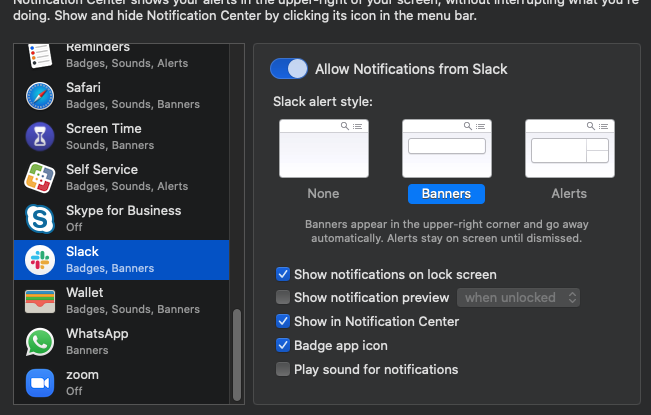This screenshot has height=415, width=651.
Task: Click 'Banners' status under WhatsApp
Action: [87, 351]
